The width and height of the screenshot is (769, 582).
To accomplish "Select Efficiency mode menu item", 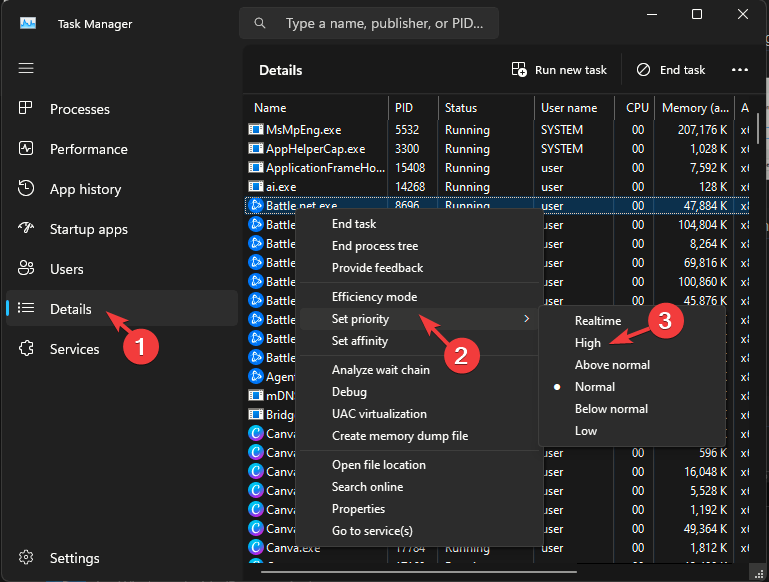I will 419,297.
